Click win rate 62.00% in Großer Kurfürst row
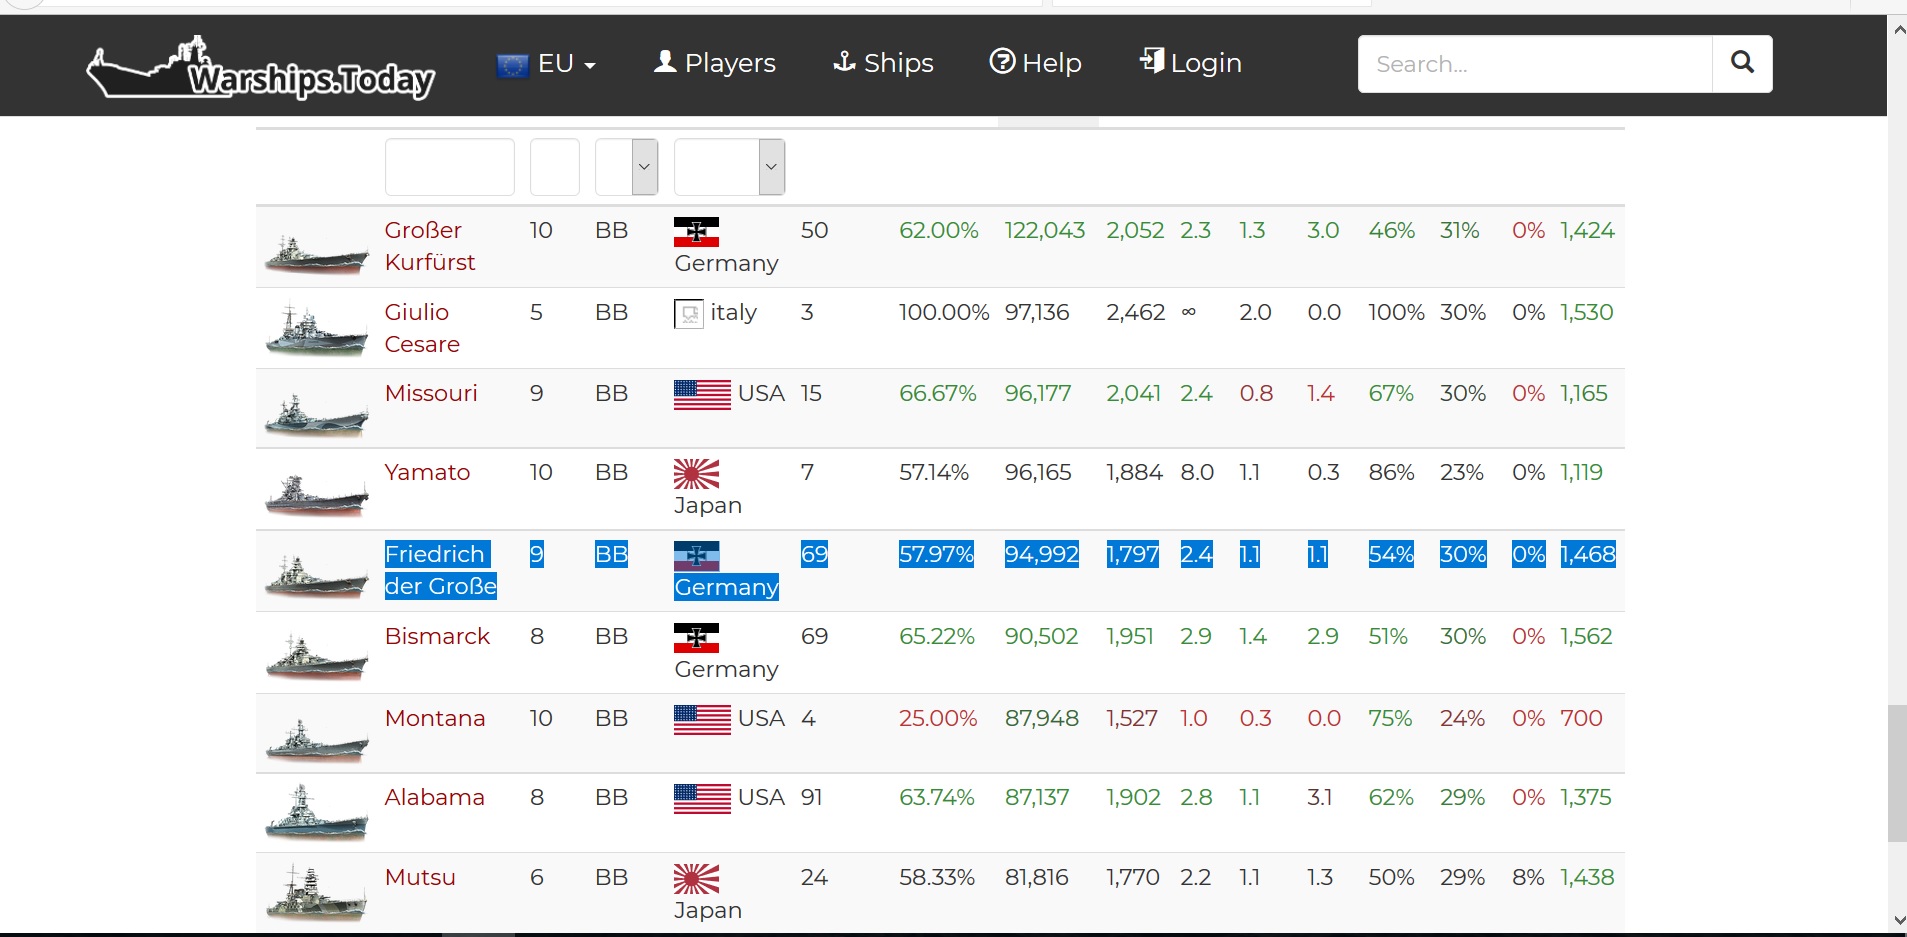1907x937 pixels. (x=938, y=230)
